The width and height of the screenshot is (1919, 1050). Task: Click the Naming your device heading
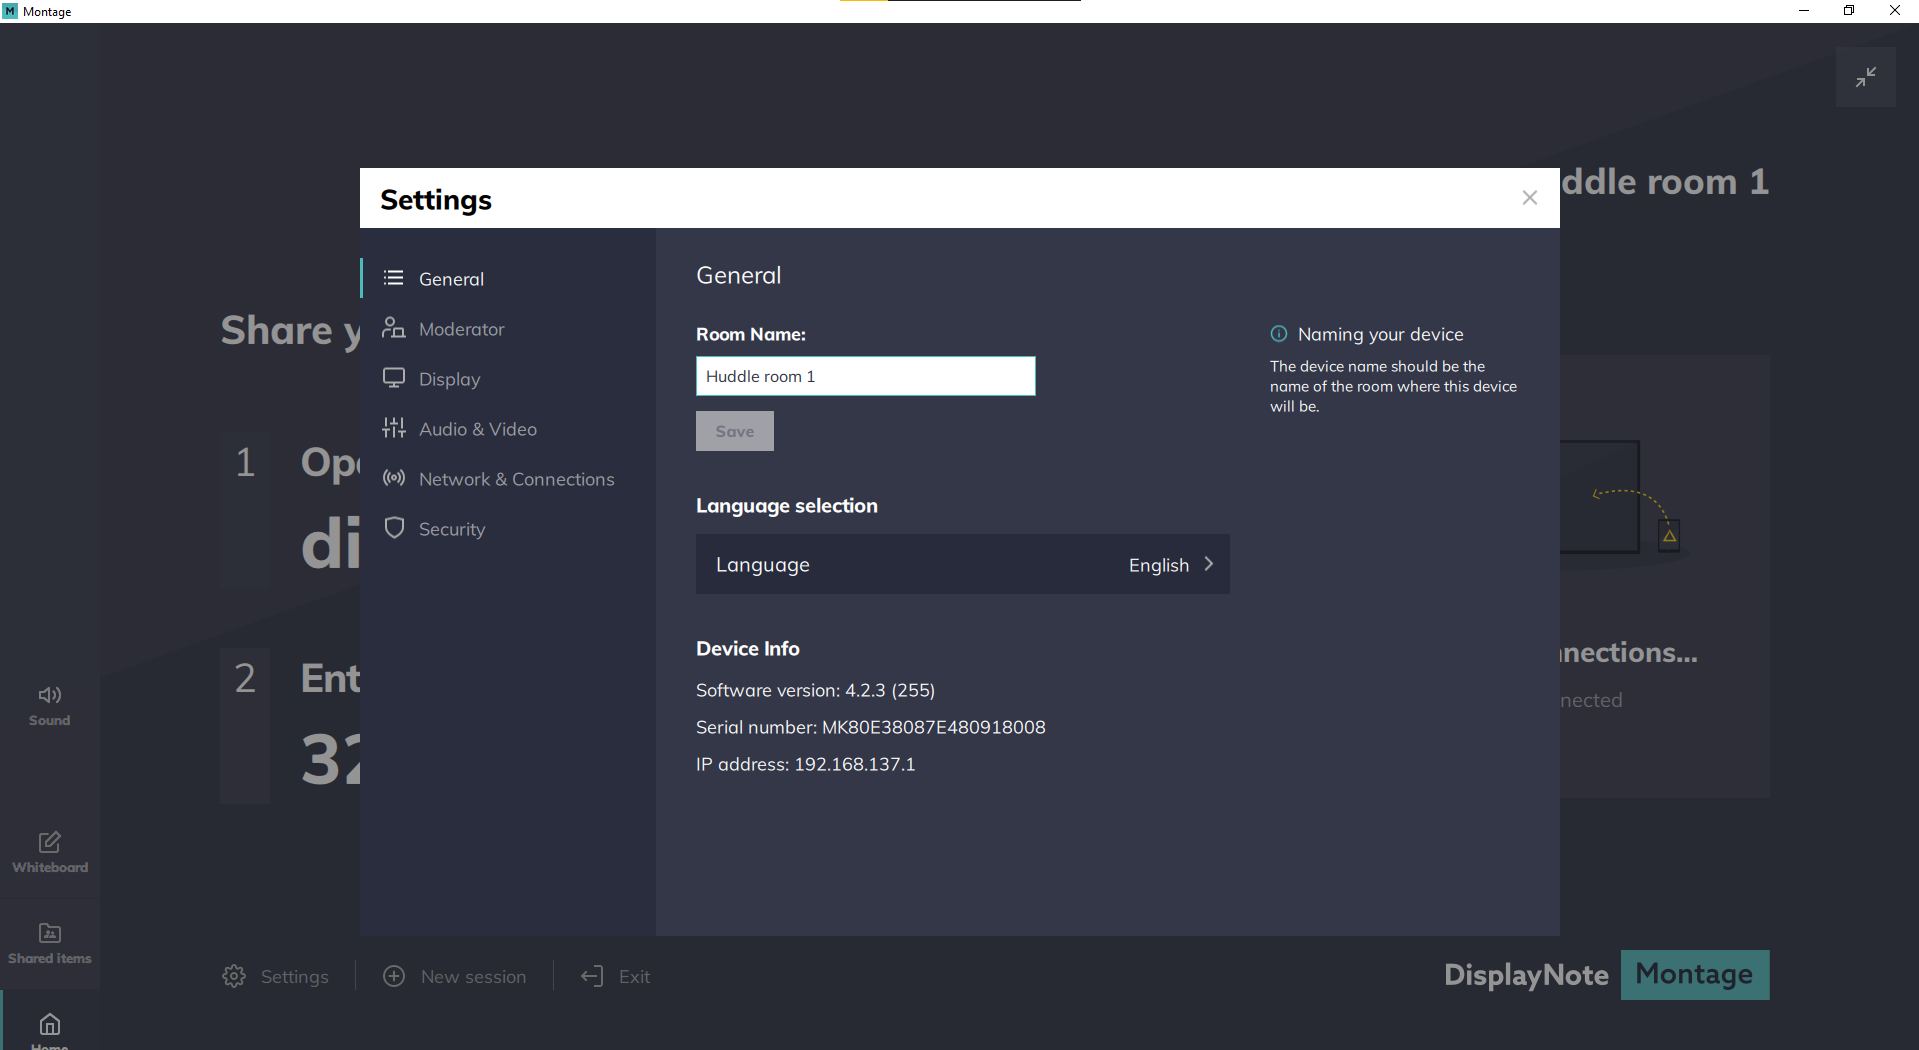(1381, 334)
